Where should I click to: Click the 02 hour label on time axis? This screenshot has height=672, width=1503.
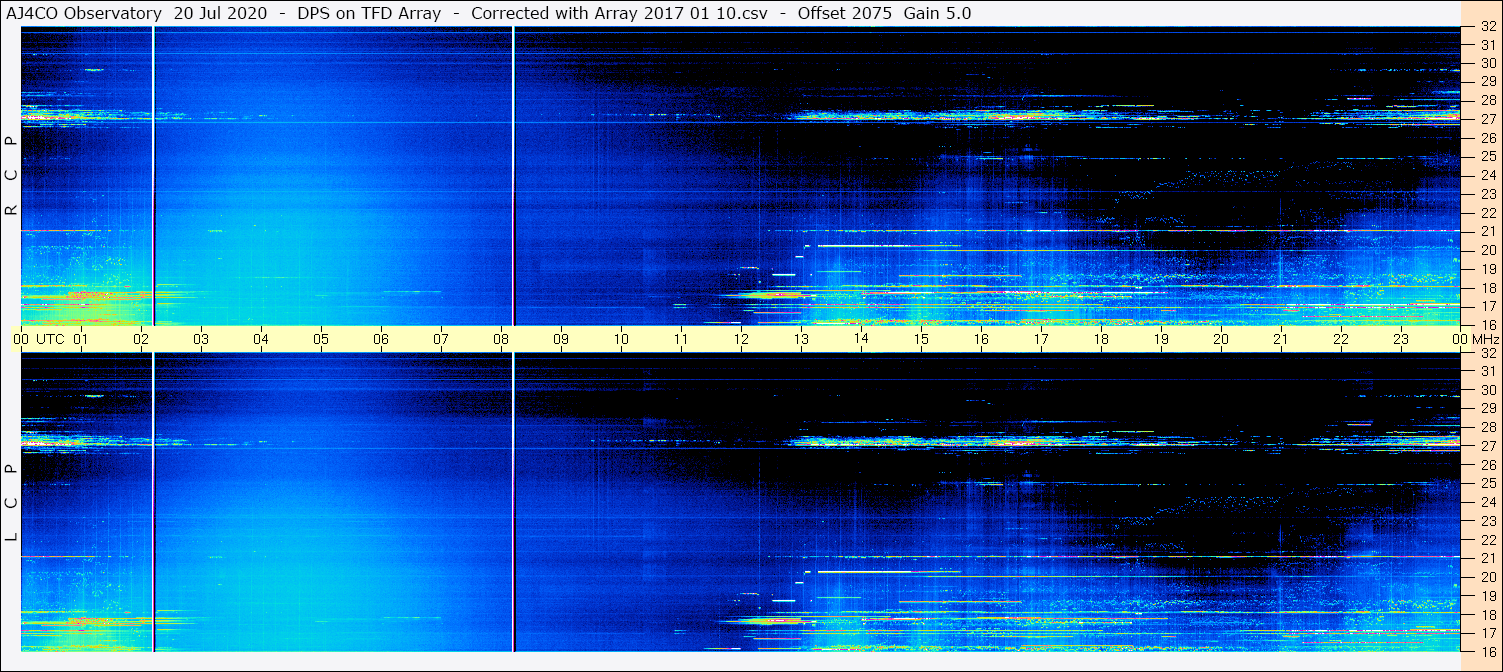click(x=141, y=339)
